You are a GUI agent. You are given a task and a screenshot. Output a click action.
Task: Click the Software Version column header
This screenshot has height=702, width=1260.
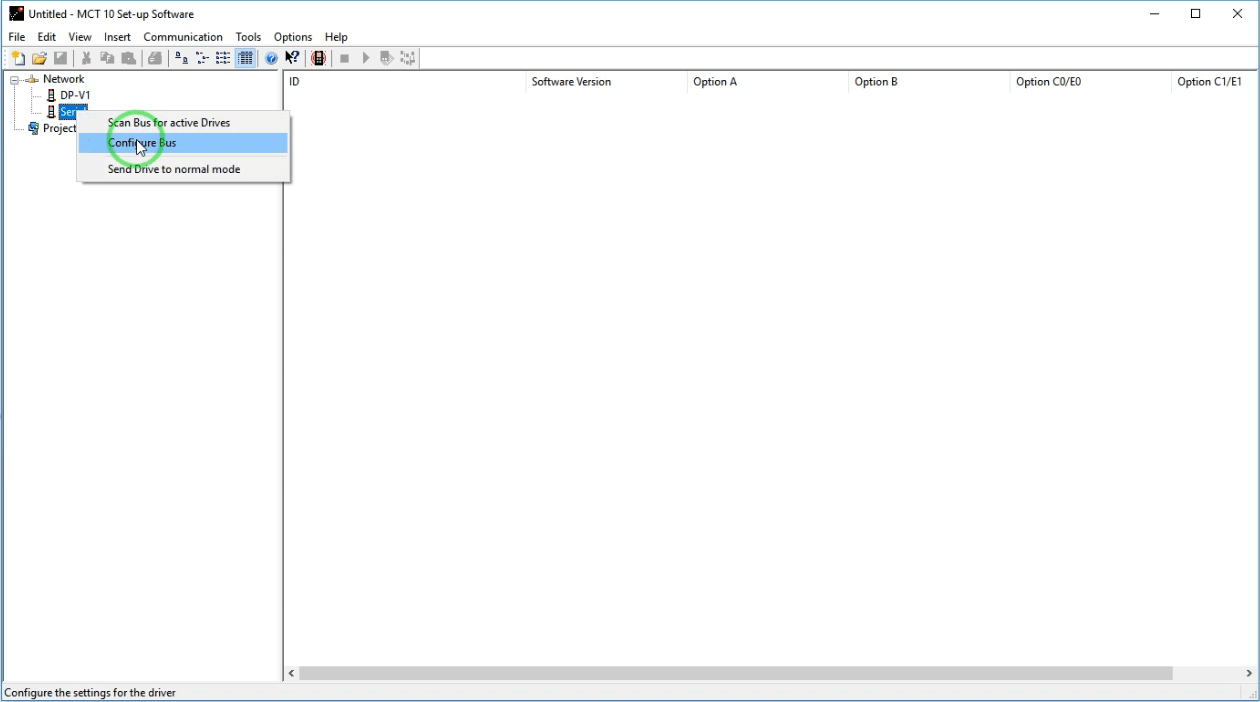point(571,82)
